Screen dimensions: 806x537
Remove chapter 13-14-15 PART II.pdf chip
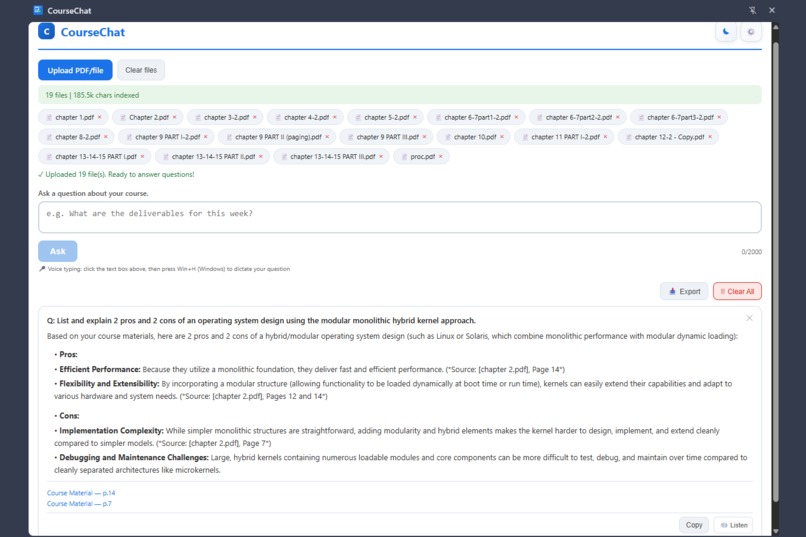pyautogui.click(x=261, y=157)
